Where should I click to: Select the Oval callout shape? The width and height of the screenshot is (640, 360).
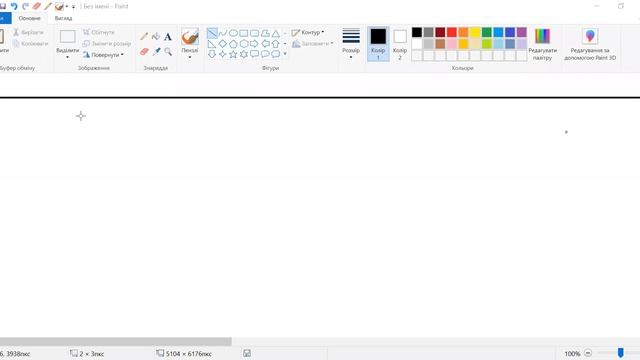265,54
